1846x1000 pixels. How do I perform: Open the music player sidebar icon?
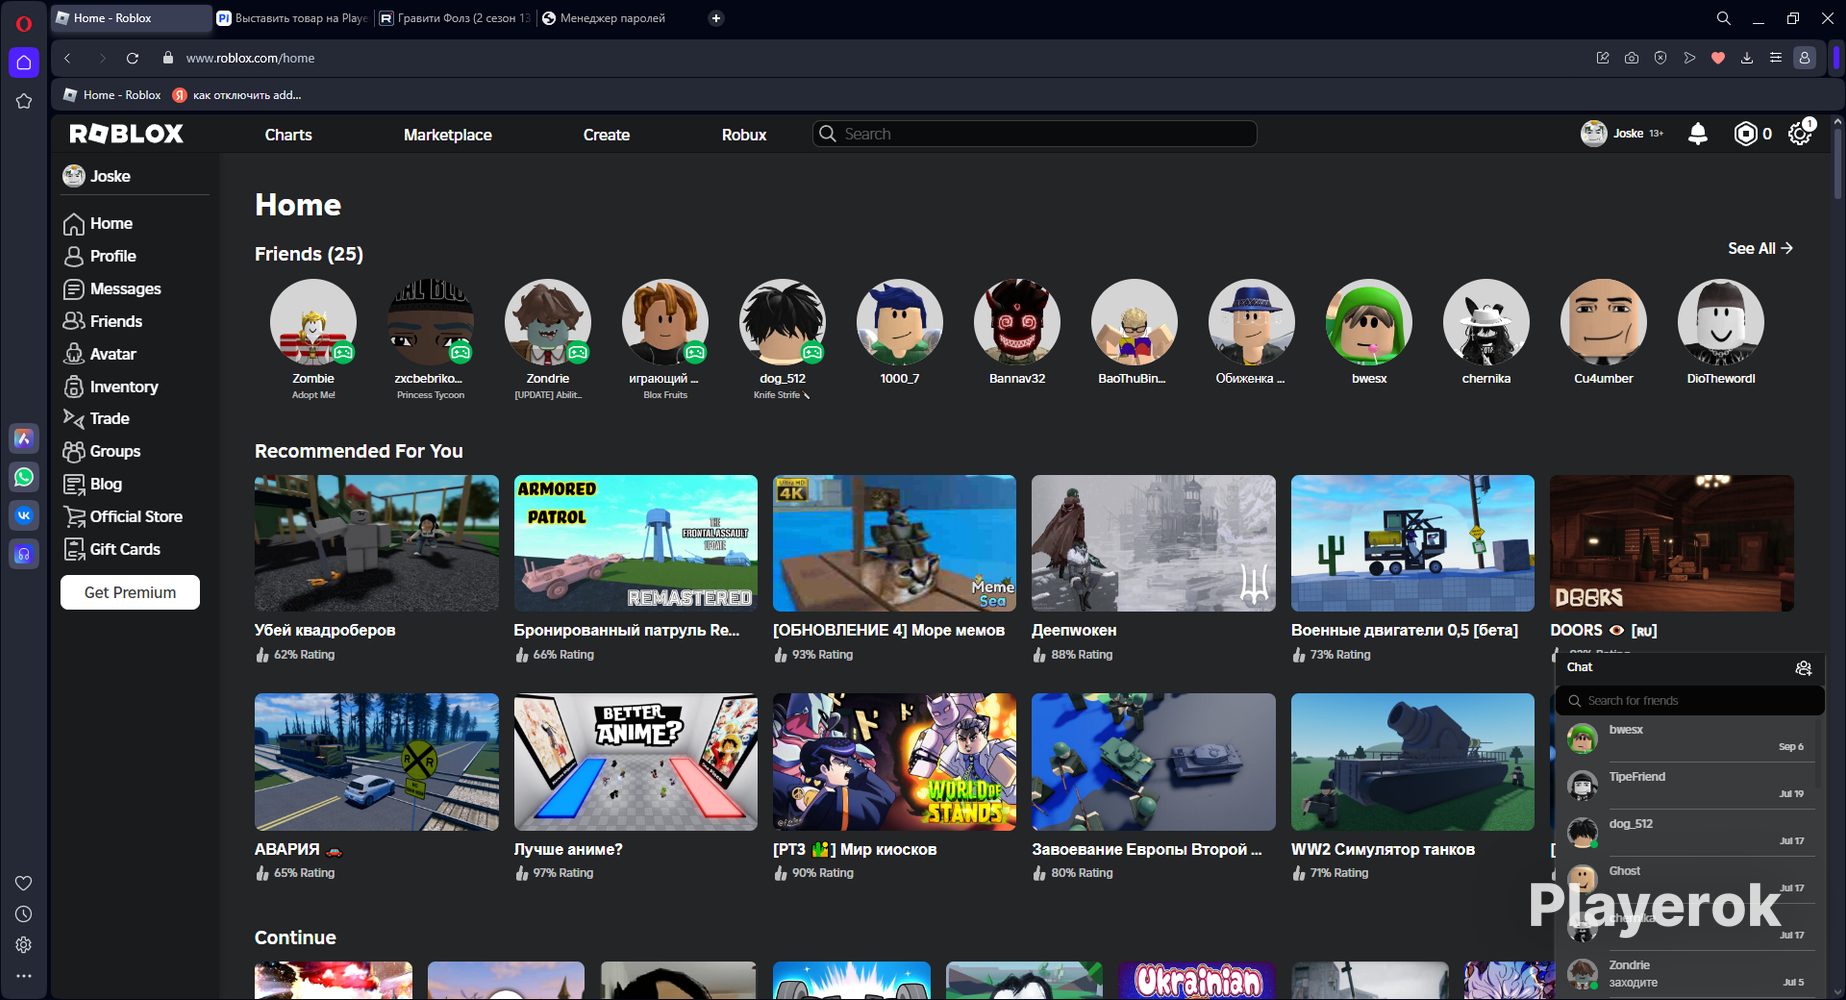click(24, 554)
